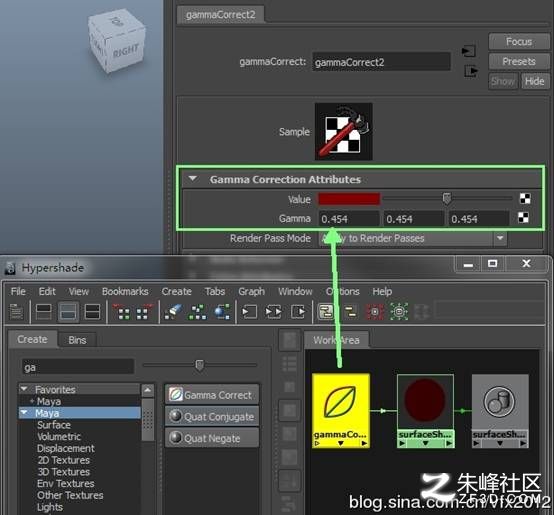Open the Graph menu in Hypershade
Image resolution: width=554 pixels, height=515 pixels.
[252, 291]
